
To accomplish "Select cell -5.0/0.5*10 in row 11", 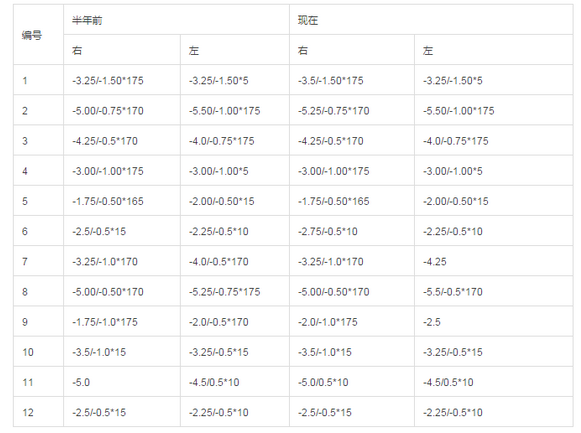I will 352,382.
